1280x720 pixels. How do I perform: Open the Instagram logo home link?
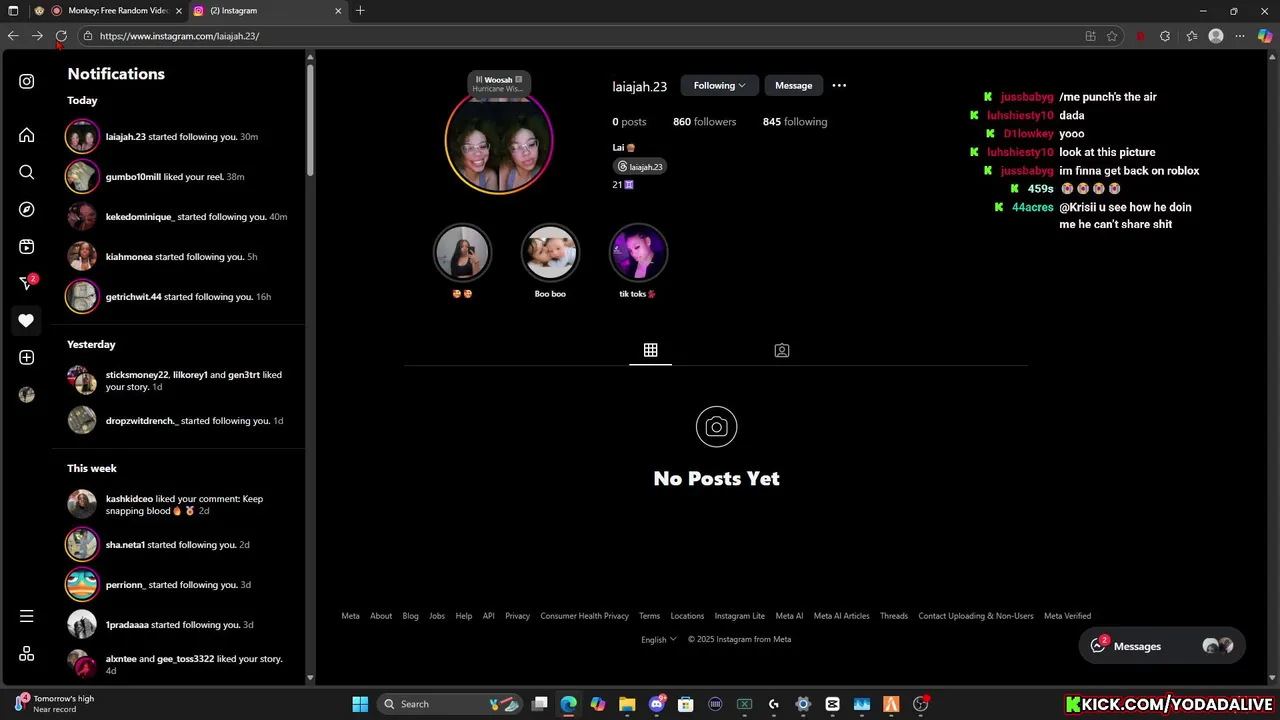tap(27, 81)
